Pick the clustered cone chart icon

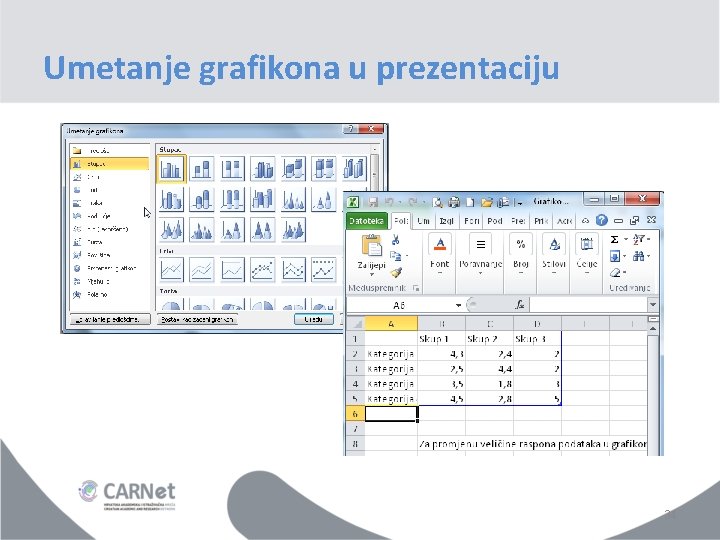point(293,199)
